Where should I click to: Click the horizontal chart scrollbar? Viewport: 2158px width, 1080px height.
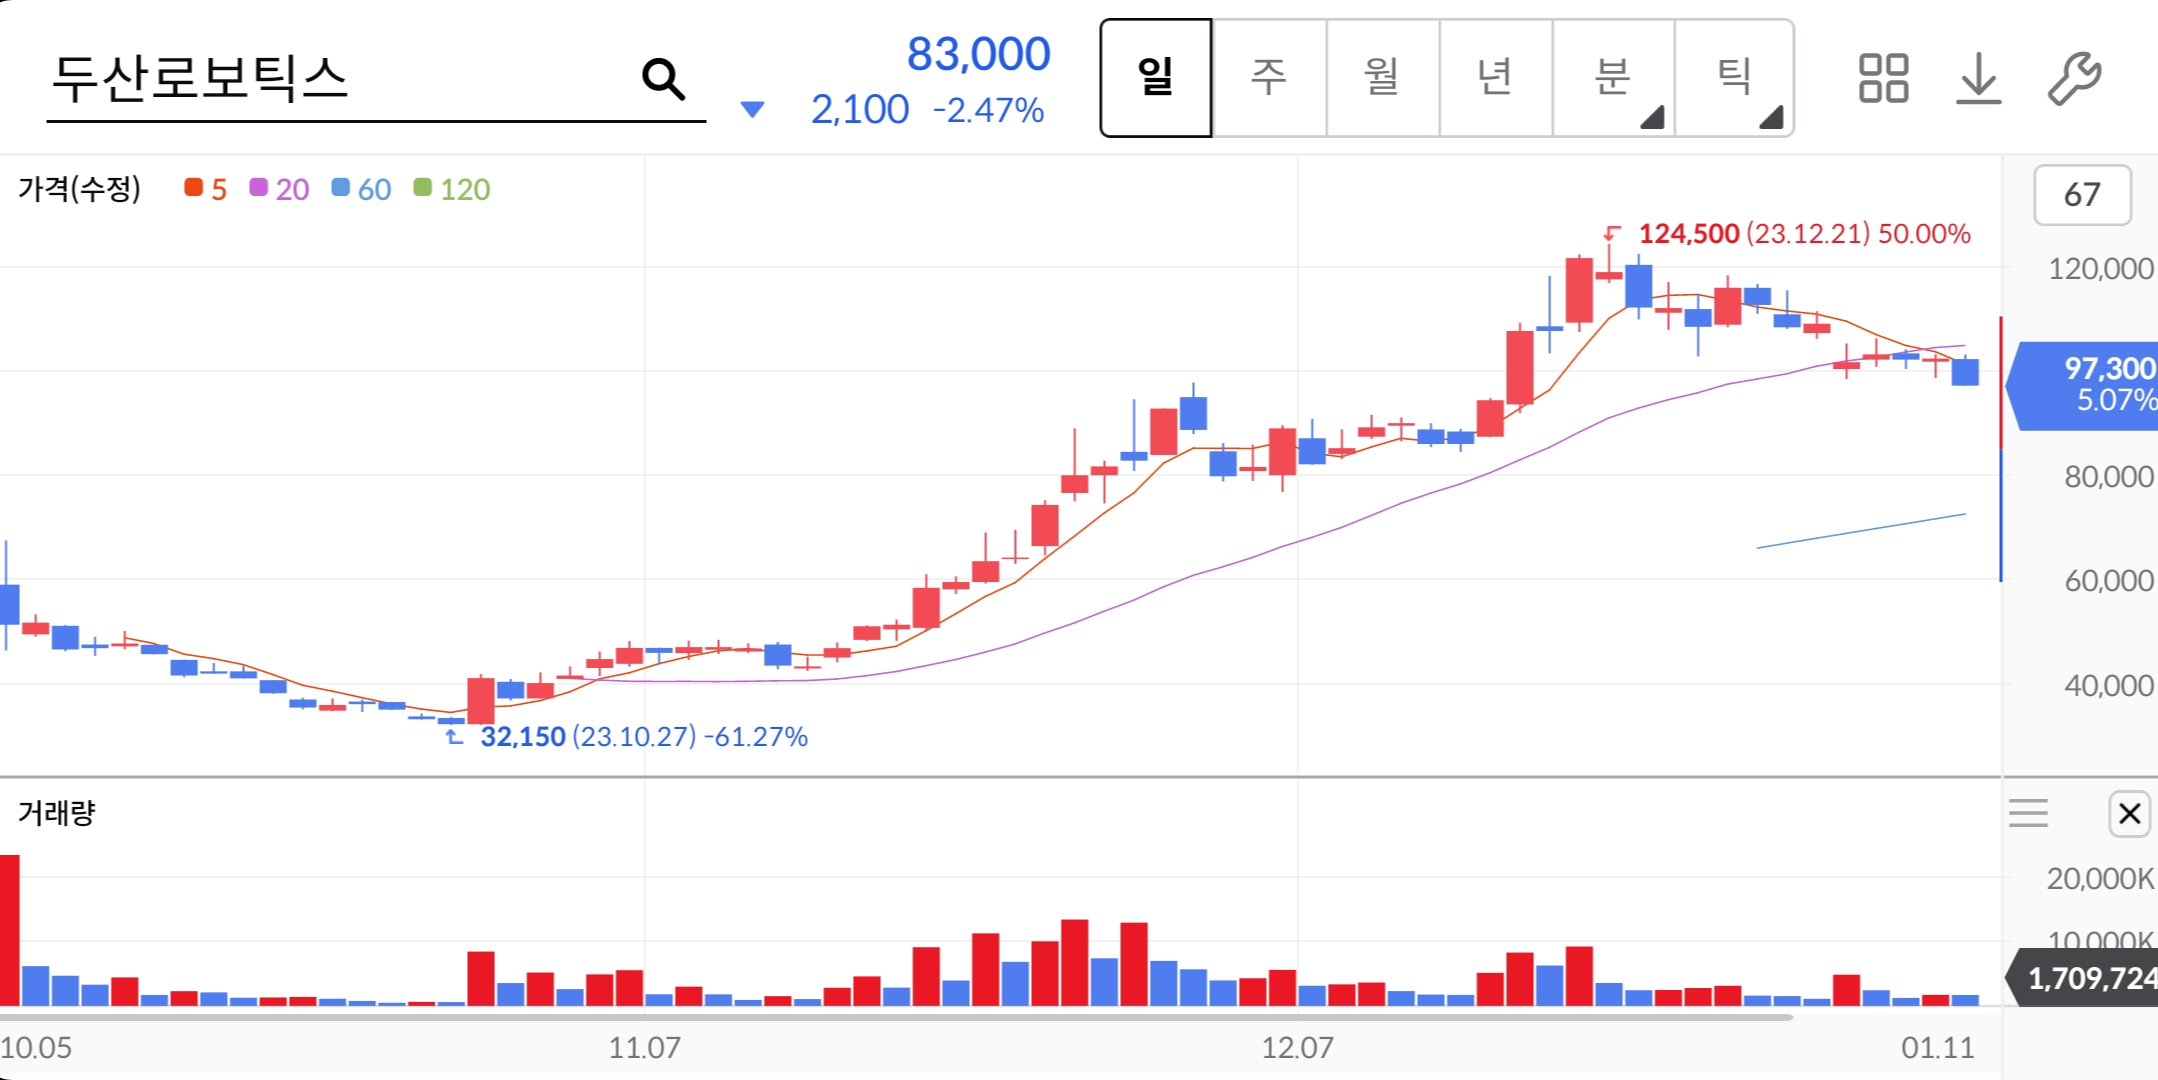tap(900, 1018)
